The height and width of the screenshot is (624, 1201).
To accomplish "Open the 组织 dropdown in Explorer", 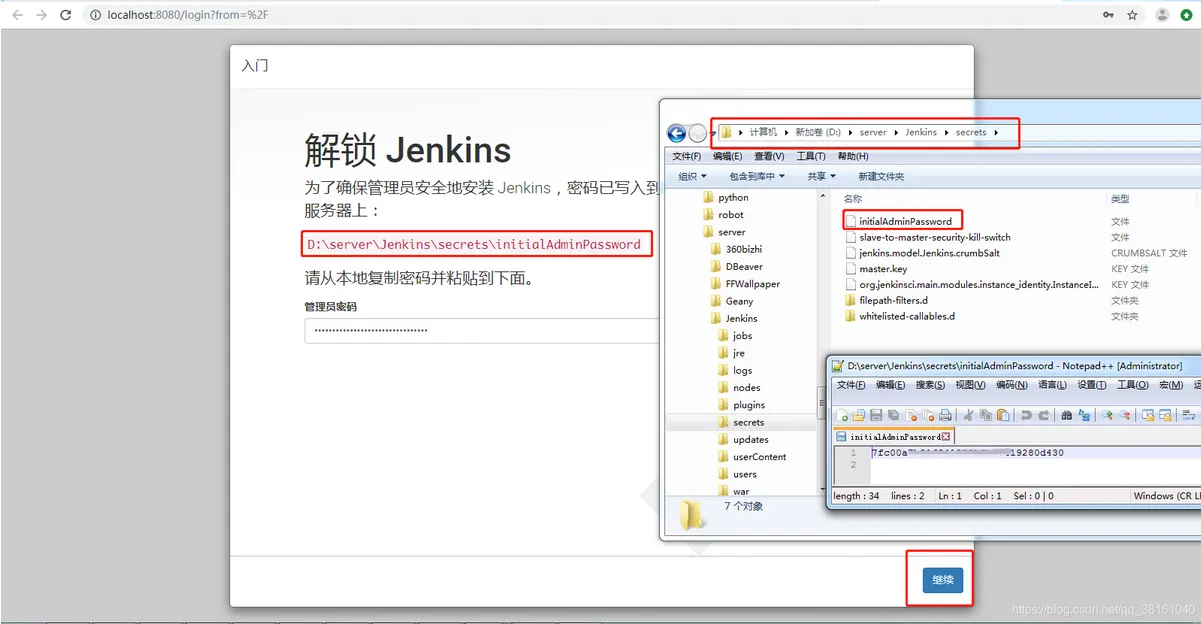I will point(693,176).
